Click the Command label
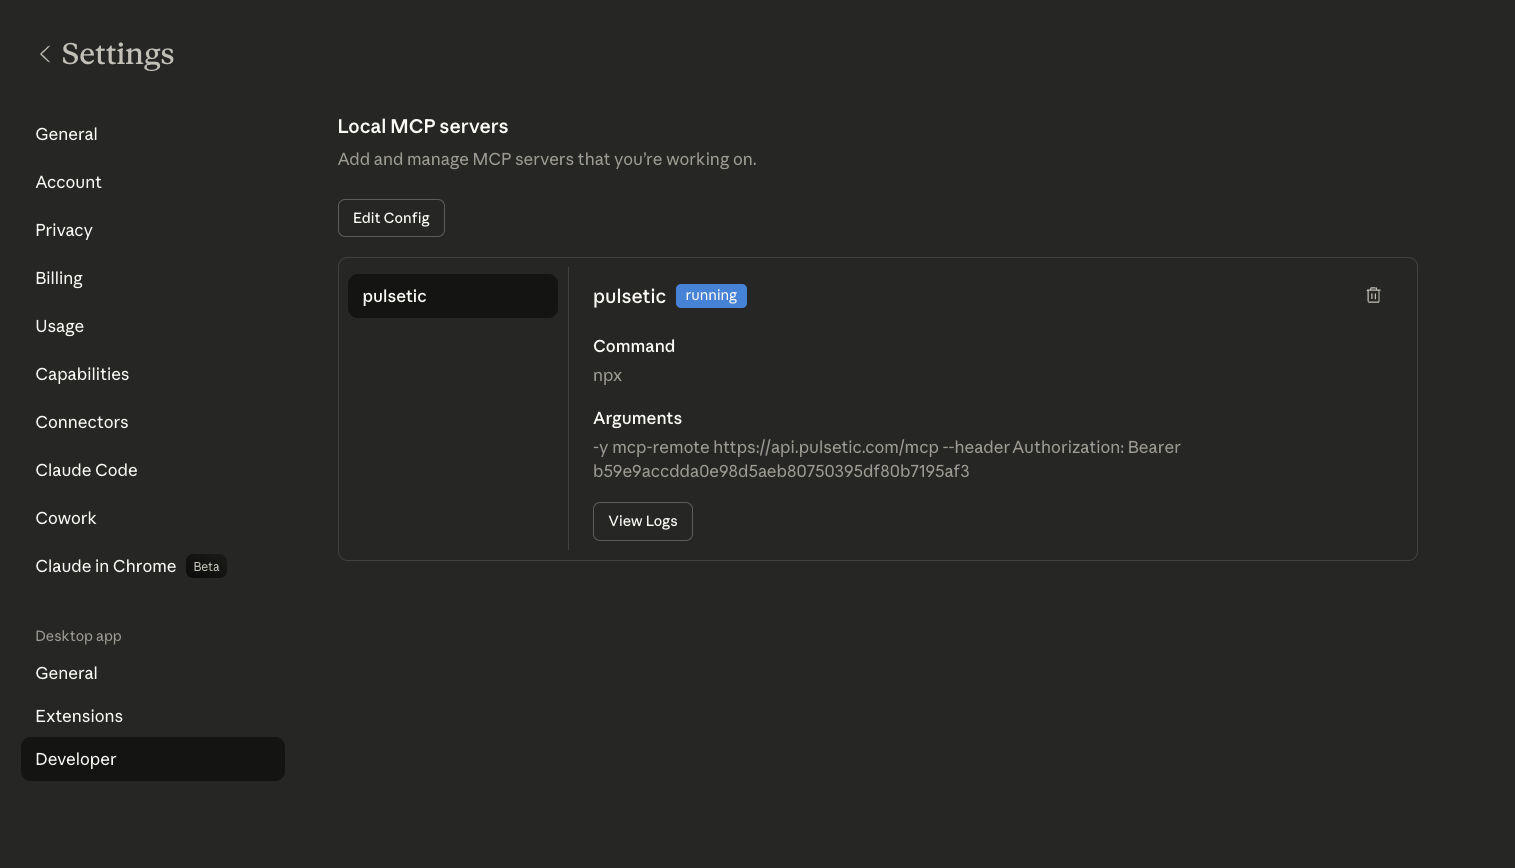Image resolution: width=1515 pixels, height=868 pixels. click(634, 346)
